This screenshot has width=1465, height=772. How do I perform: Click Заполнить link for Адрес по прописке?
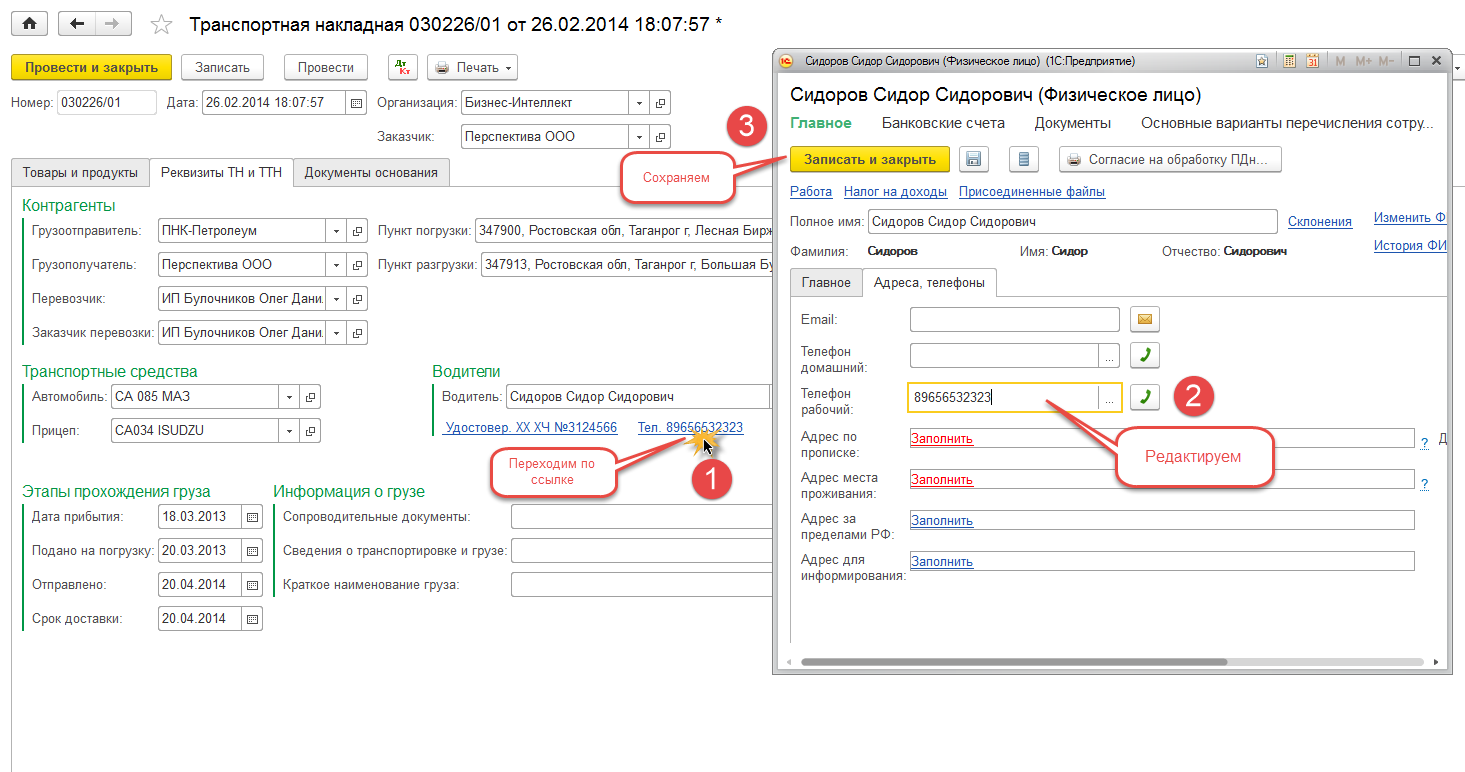point(941,438)
